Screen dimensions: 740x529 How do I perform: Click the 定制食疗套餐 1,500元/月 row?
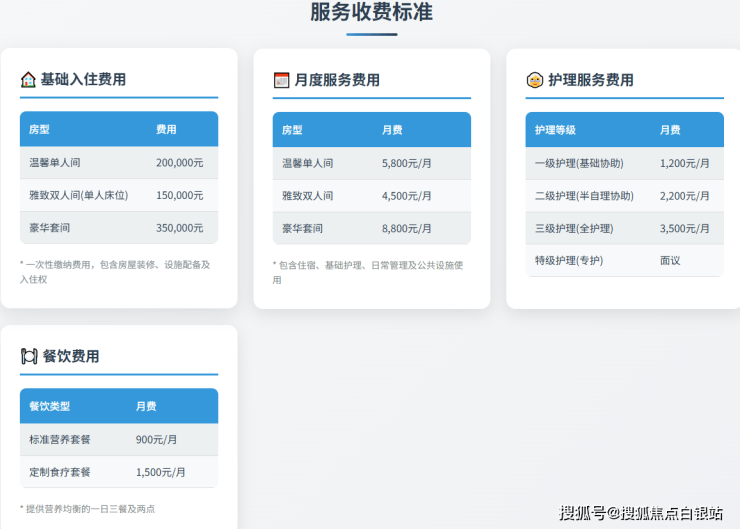(118, 472)
